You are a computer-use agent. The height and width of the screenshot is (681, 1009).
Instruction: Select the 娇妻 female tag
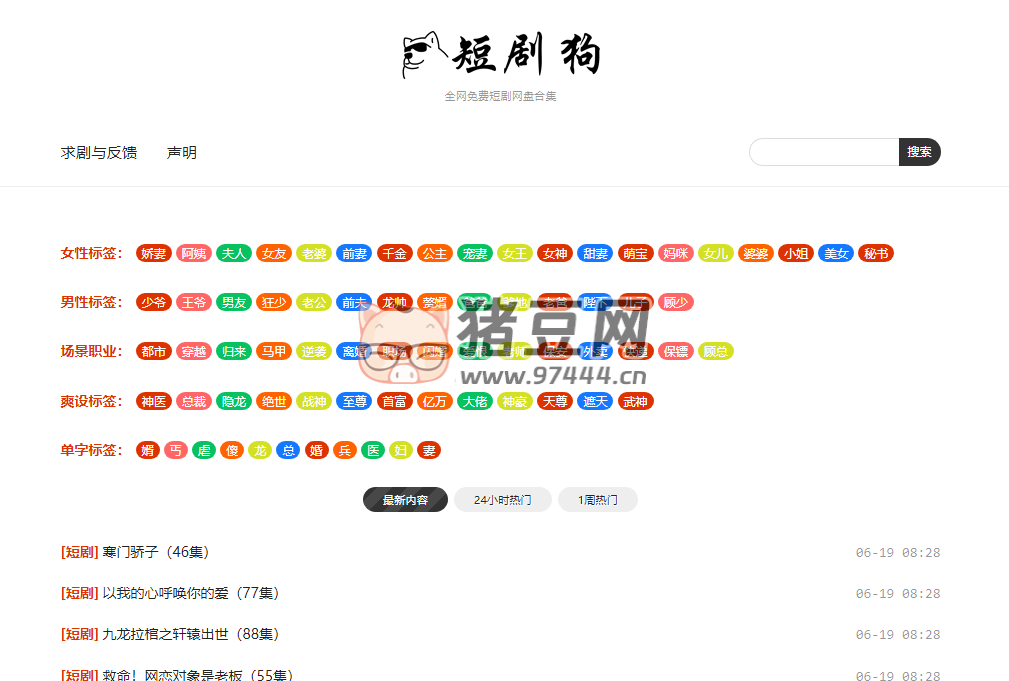(153, 253)
